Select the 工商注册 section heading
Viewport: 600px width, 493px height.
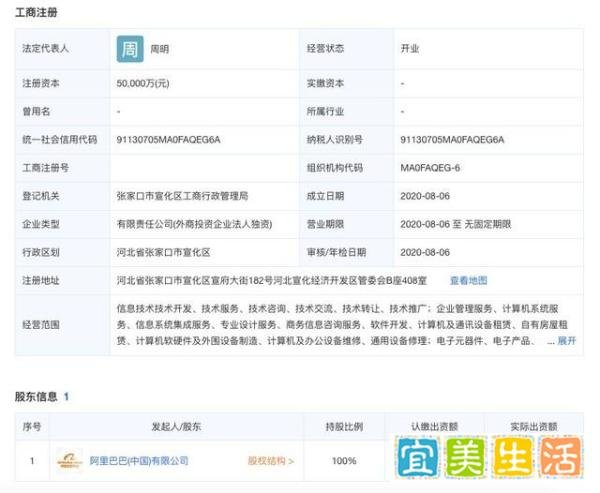coord(36,13)
